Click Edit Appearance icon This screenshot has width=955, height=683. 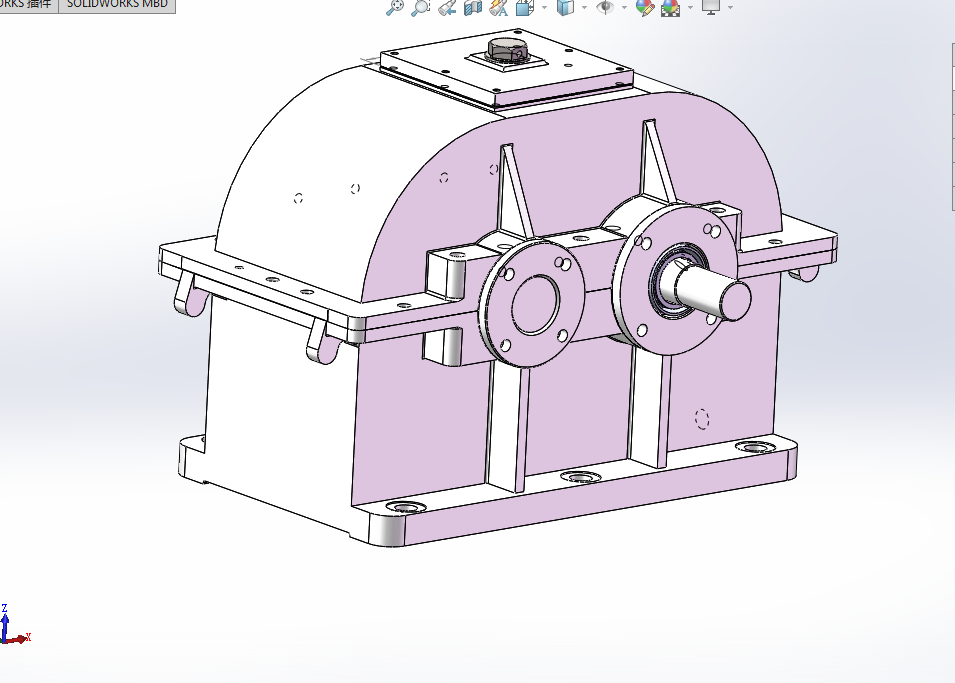pyautogui.click(x=644, y=7)
